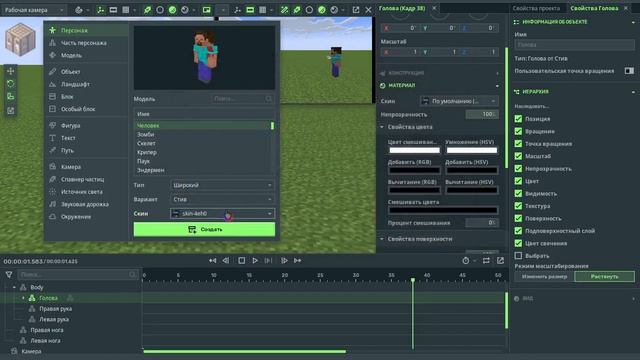Select Зомби in the model list
This screenshot has width=640, height=360.
[202, 134]
